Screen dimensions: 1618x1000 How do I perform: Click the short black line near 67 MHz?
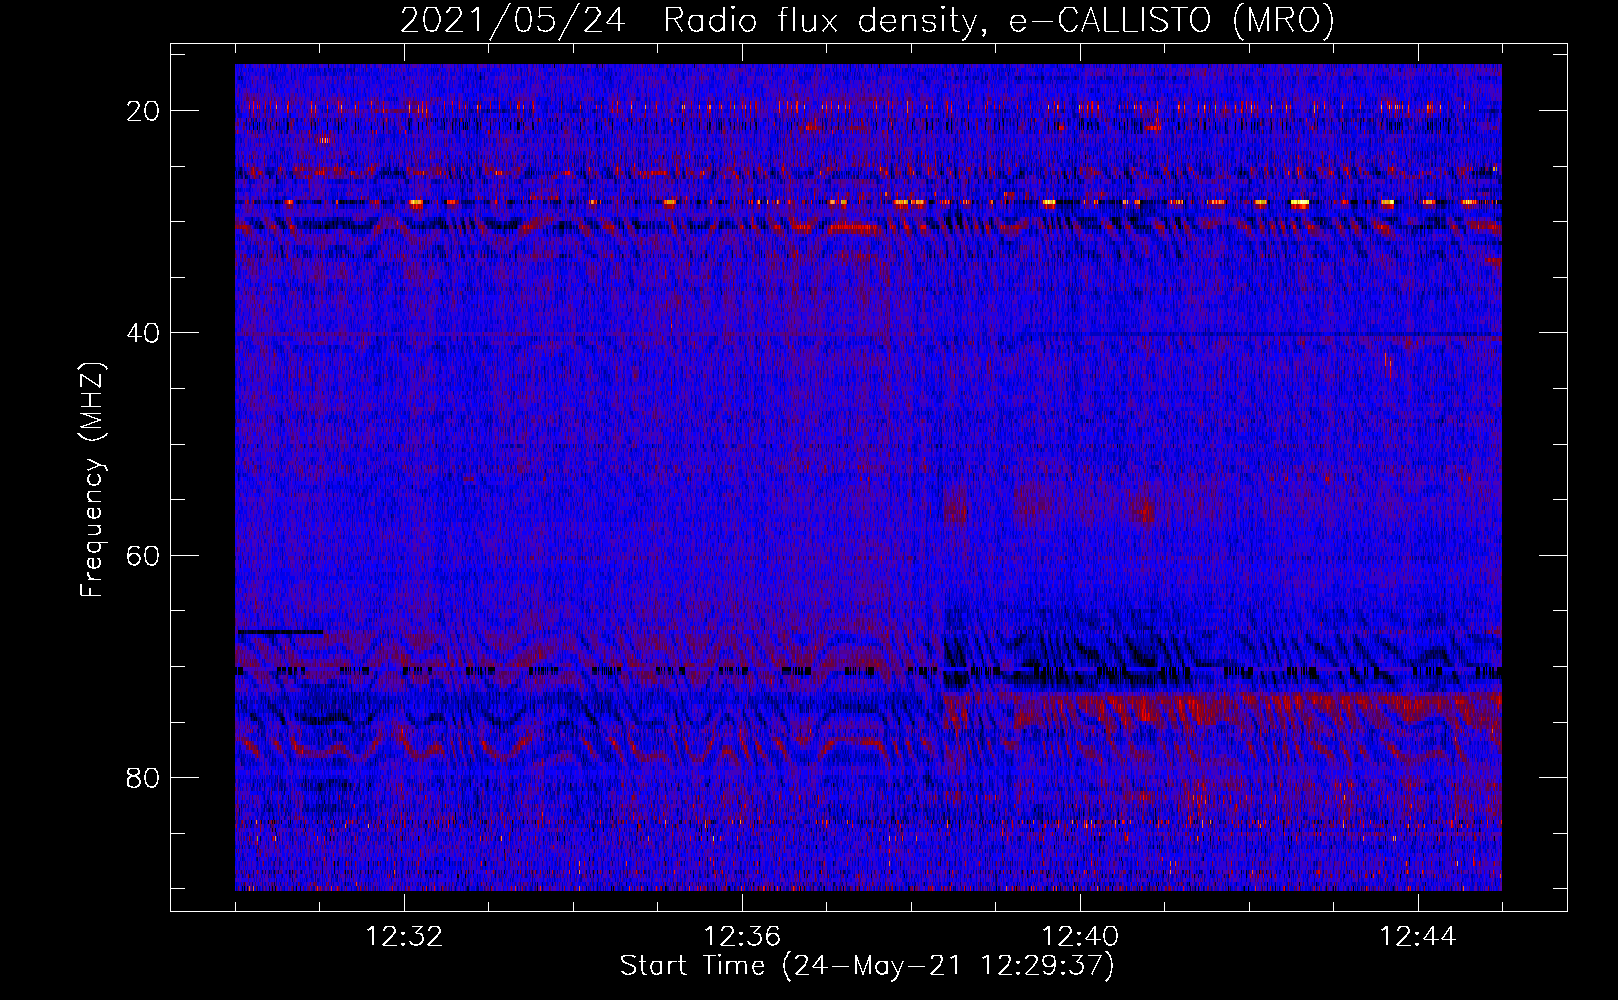point(280,632)
